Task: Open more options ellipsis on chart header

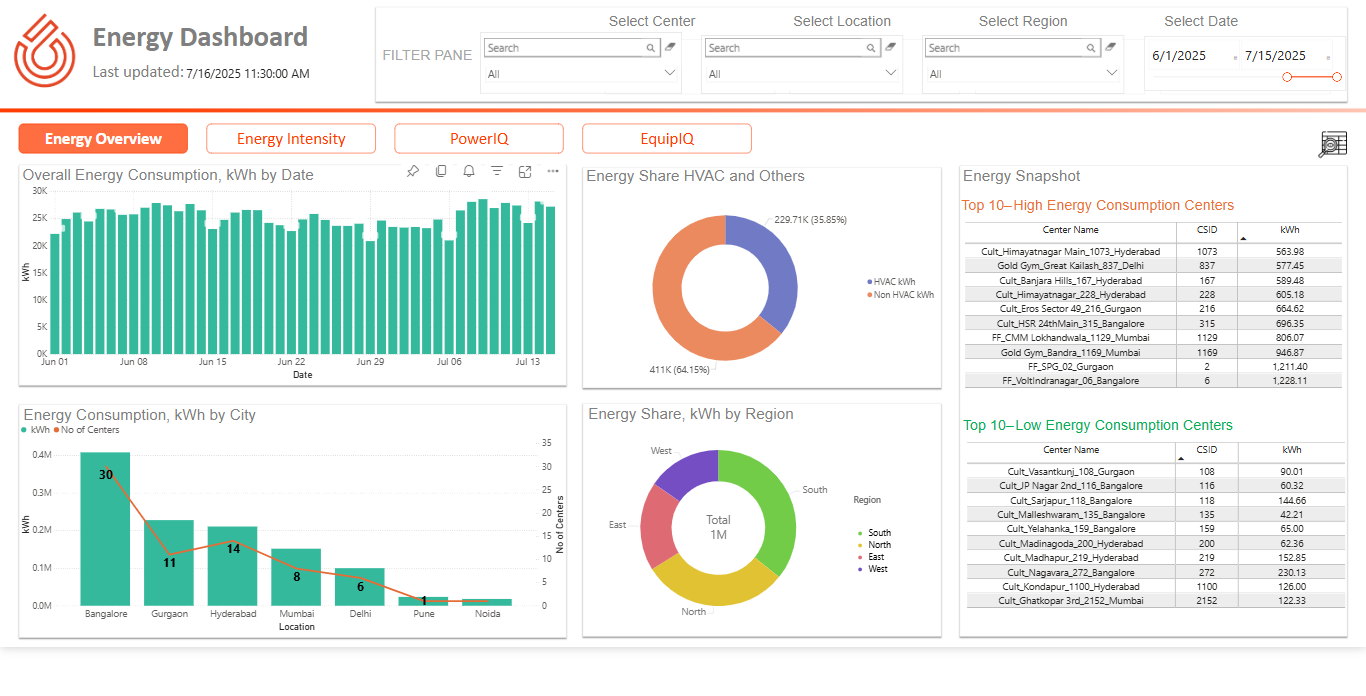Action: (553, 172)
